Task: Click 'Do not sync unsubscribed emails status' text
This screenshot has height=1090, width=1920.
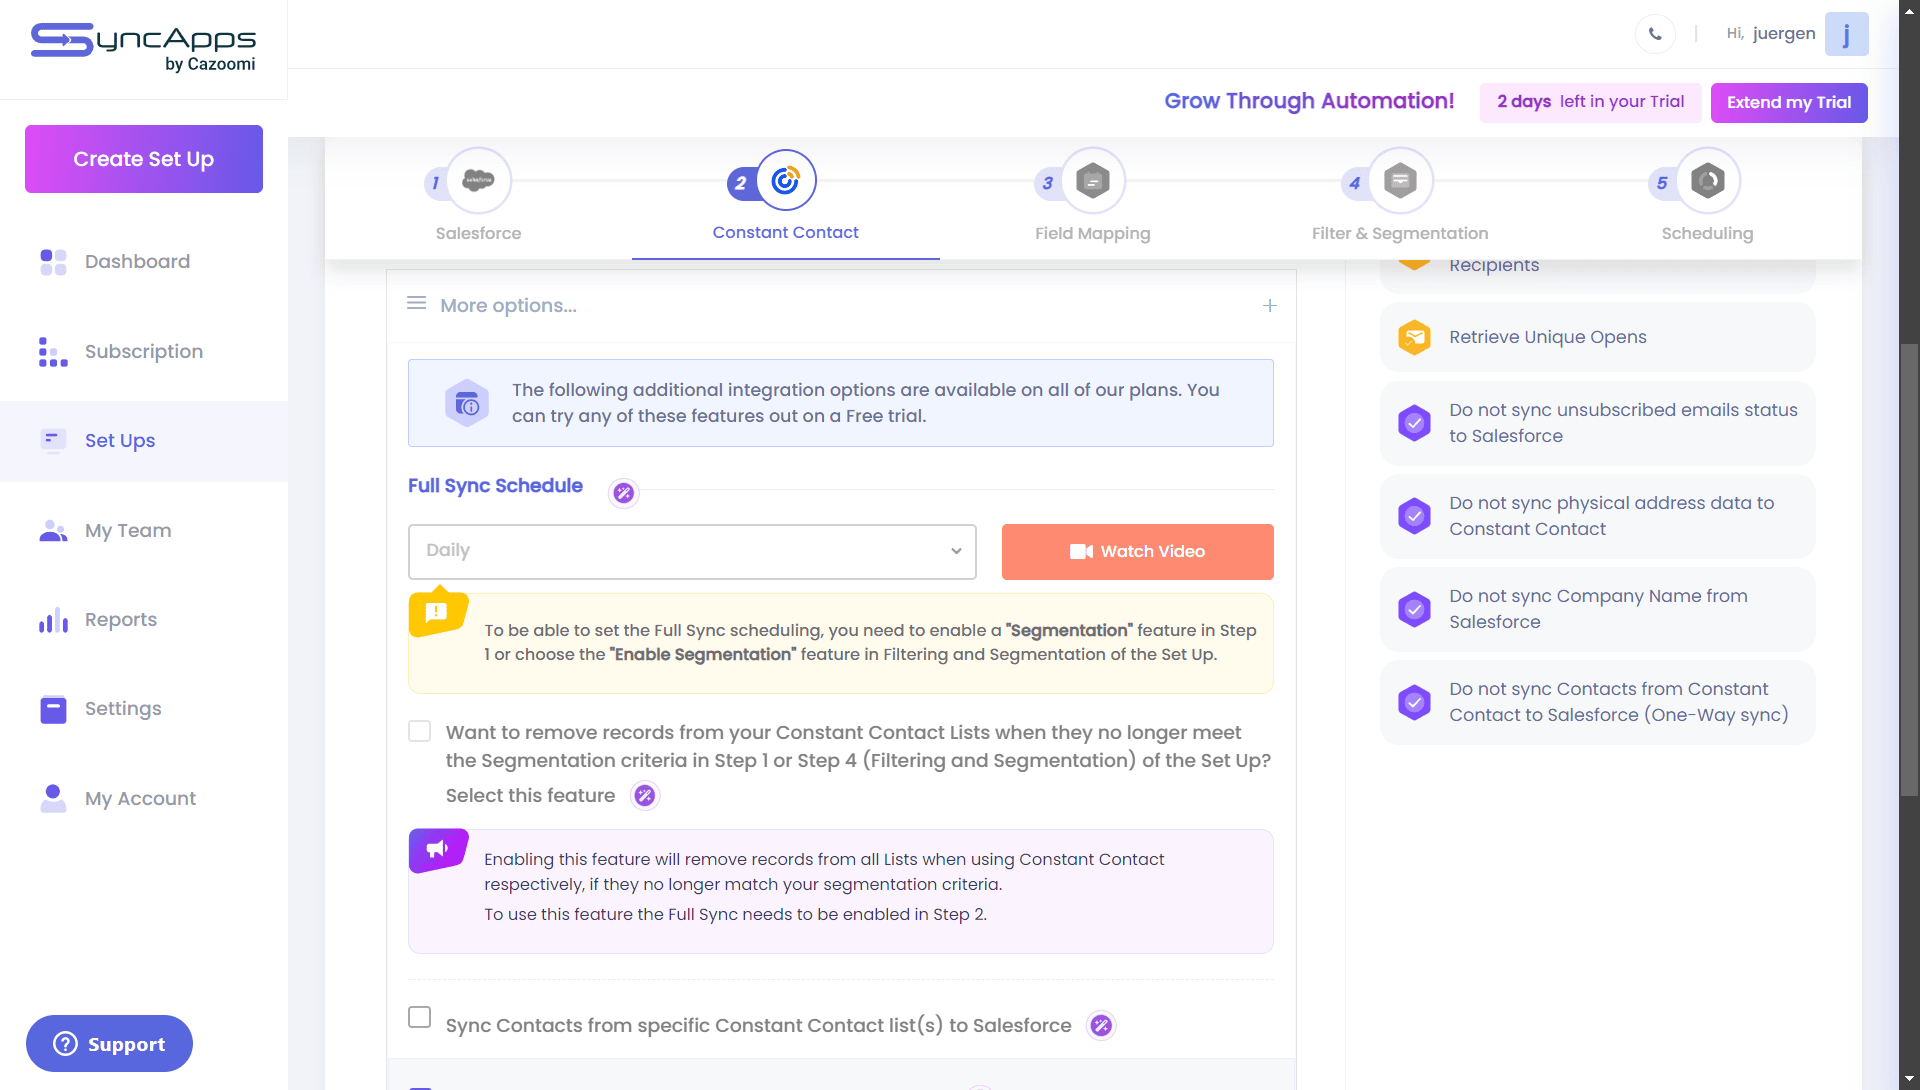Action: tap(1623, 423)
